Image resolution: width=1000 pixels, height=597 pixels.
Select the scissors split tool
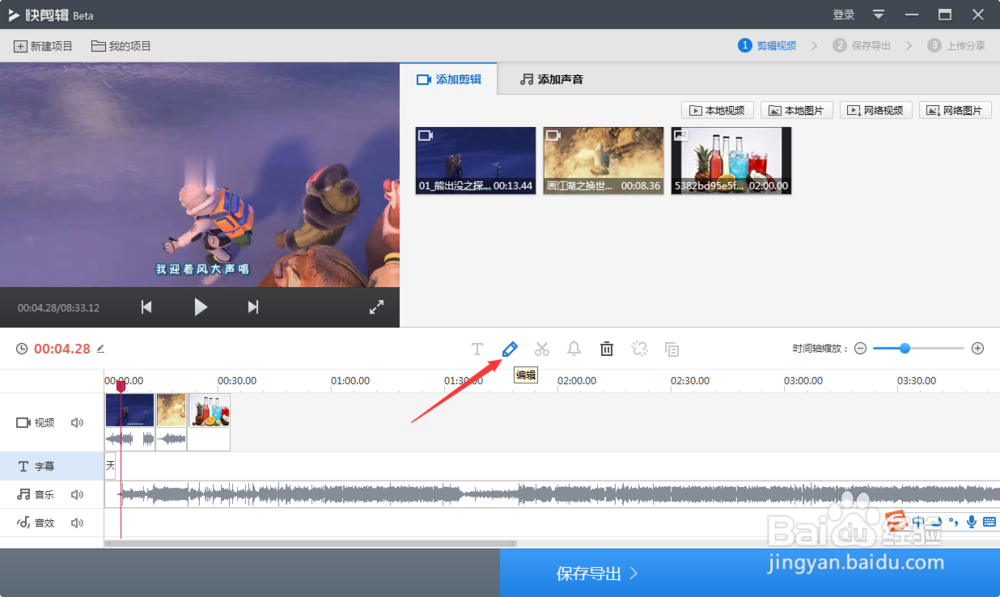pos(542,349)
